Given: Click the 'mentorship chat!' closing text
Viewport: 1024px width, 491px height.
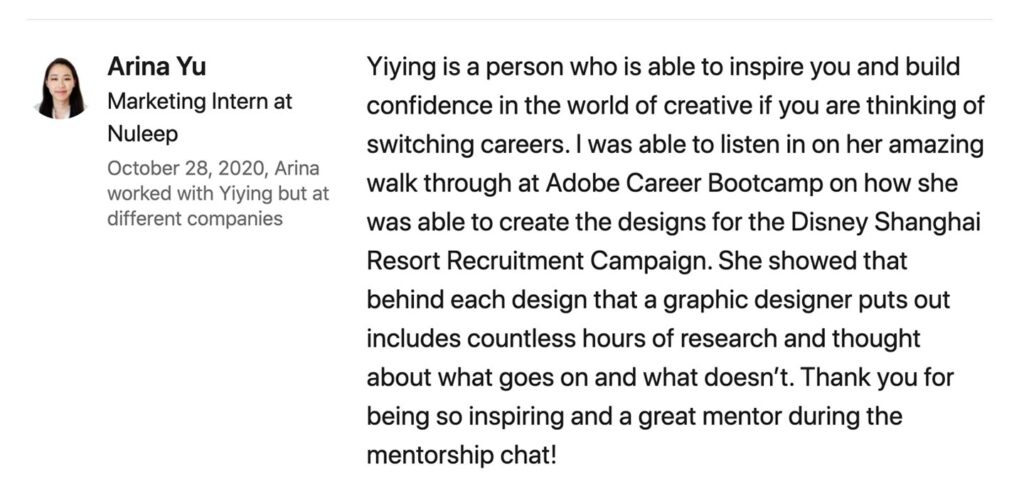Looking at the screenshot, I should click(461, 455).
